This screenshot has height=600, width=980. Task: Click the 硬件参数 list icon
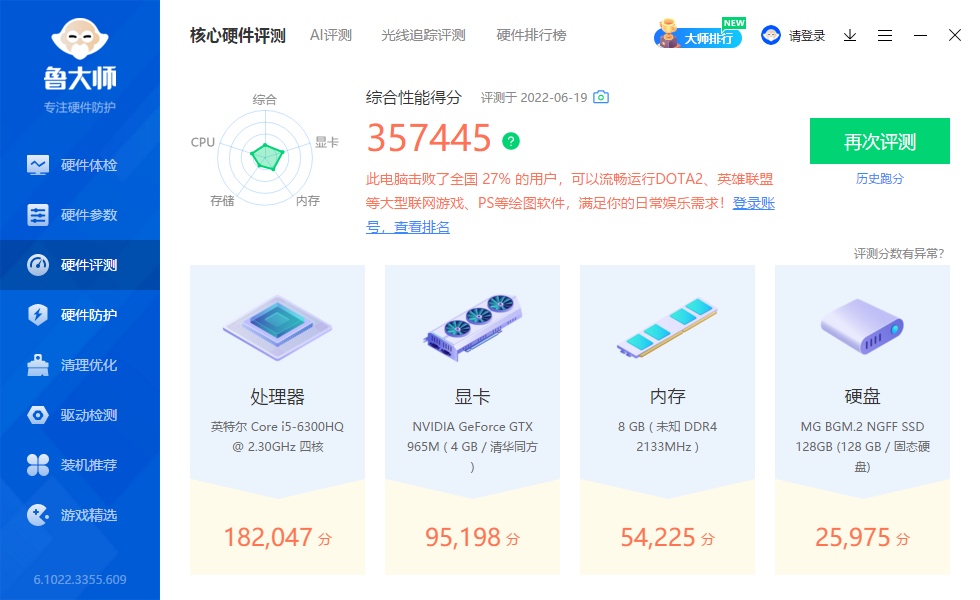click(38, 215)
